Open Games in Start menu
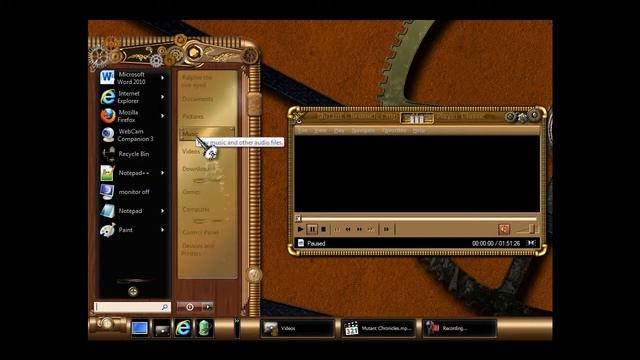640x360 pixels. pyautogui.click(x=191, y=192)
